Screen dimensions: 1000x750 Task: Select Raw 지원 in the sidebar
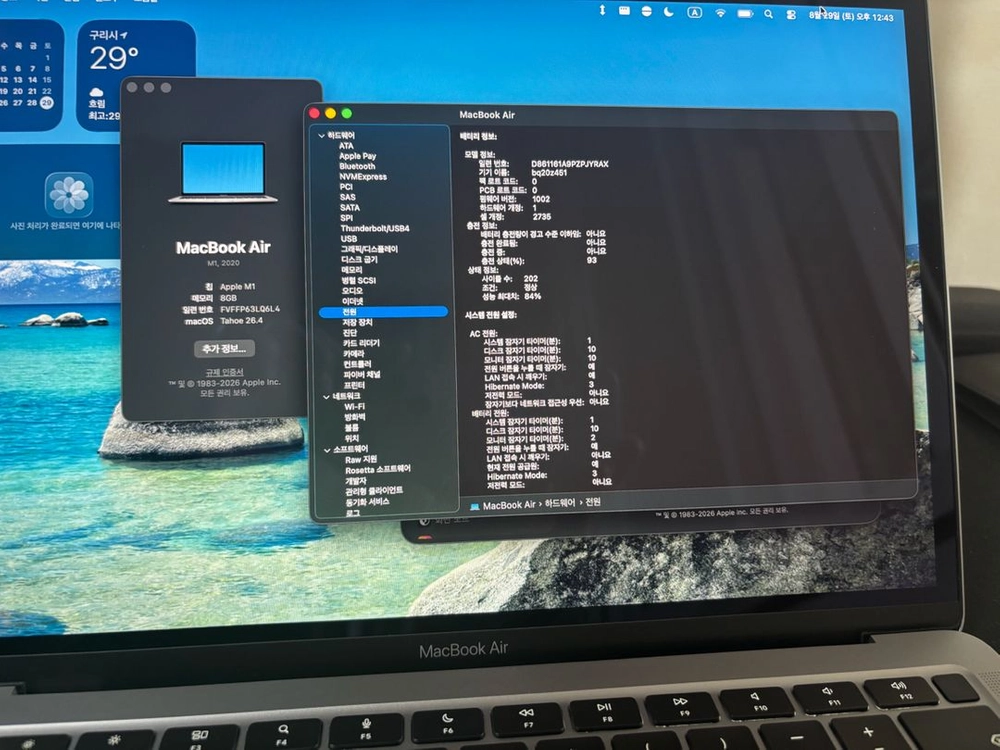coord(361,459)
